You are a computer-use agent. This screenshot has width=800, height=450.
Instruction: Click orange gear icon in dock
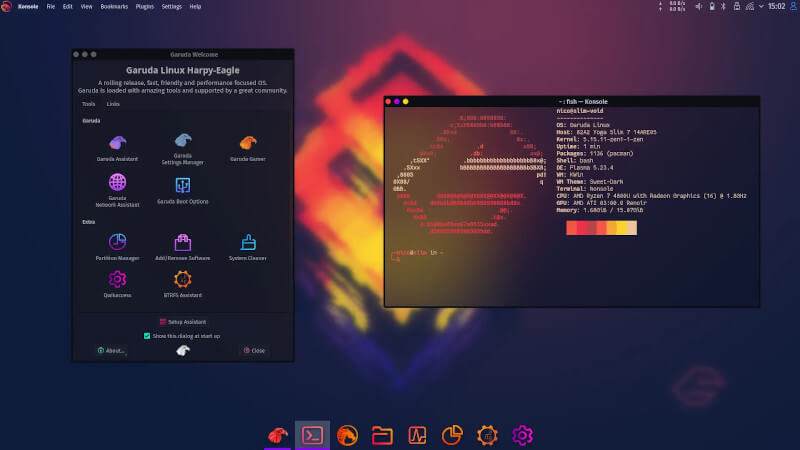[487, 435]
